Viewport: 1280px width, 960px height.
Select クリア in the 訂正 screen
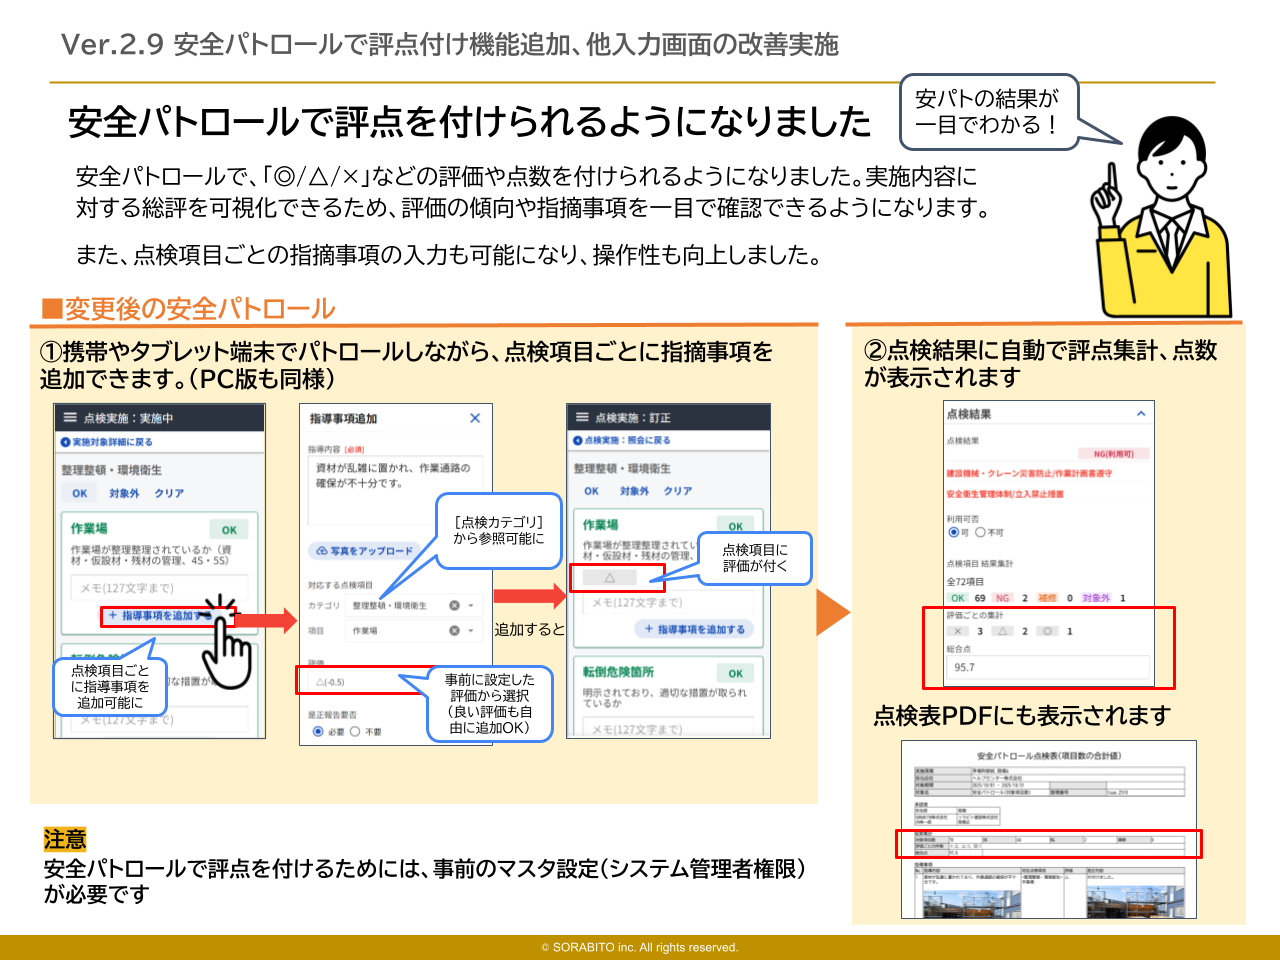[x=677, y=491]
